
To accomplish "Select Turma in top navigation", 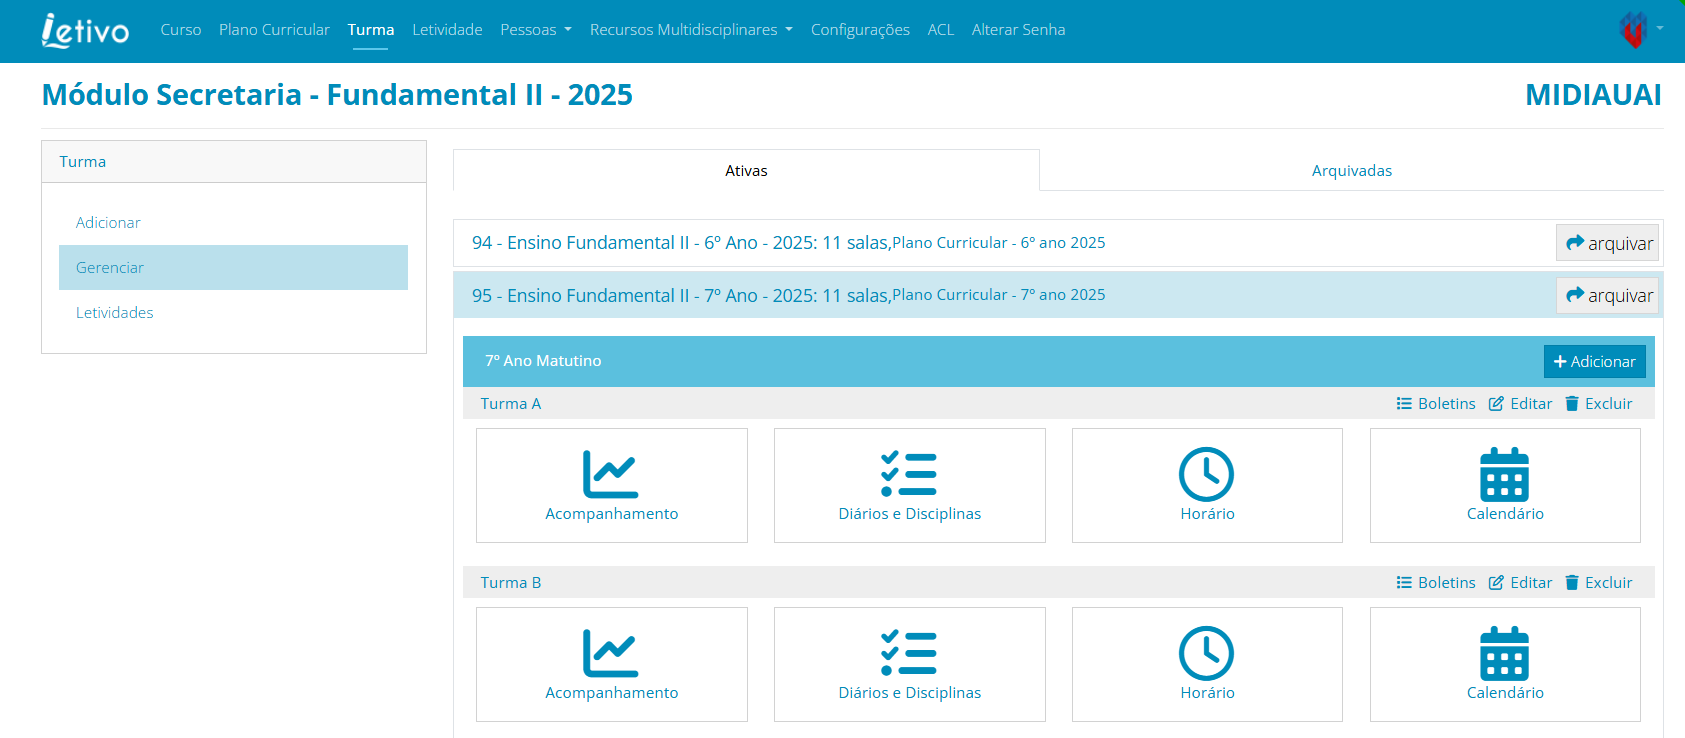I will point(371,30).
